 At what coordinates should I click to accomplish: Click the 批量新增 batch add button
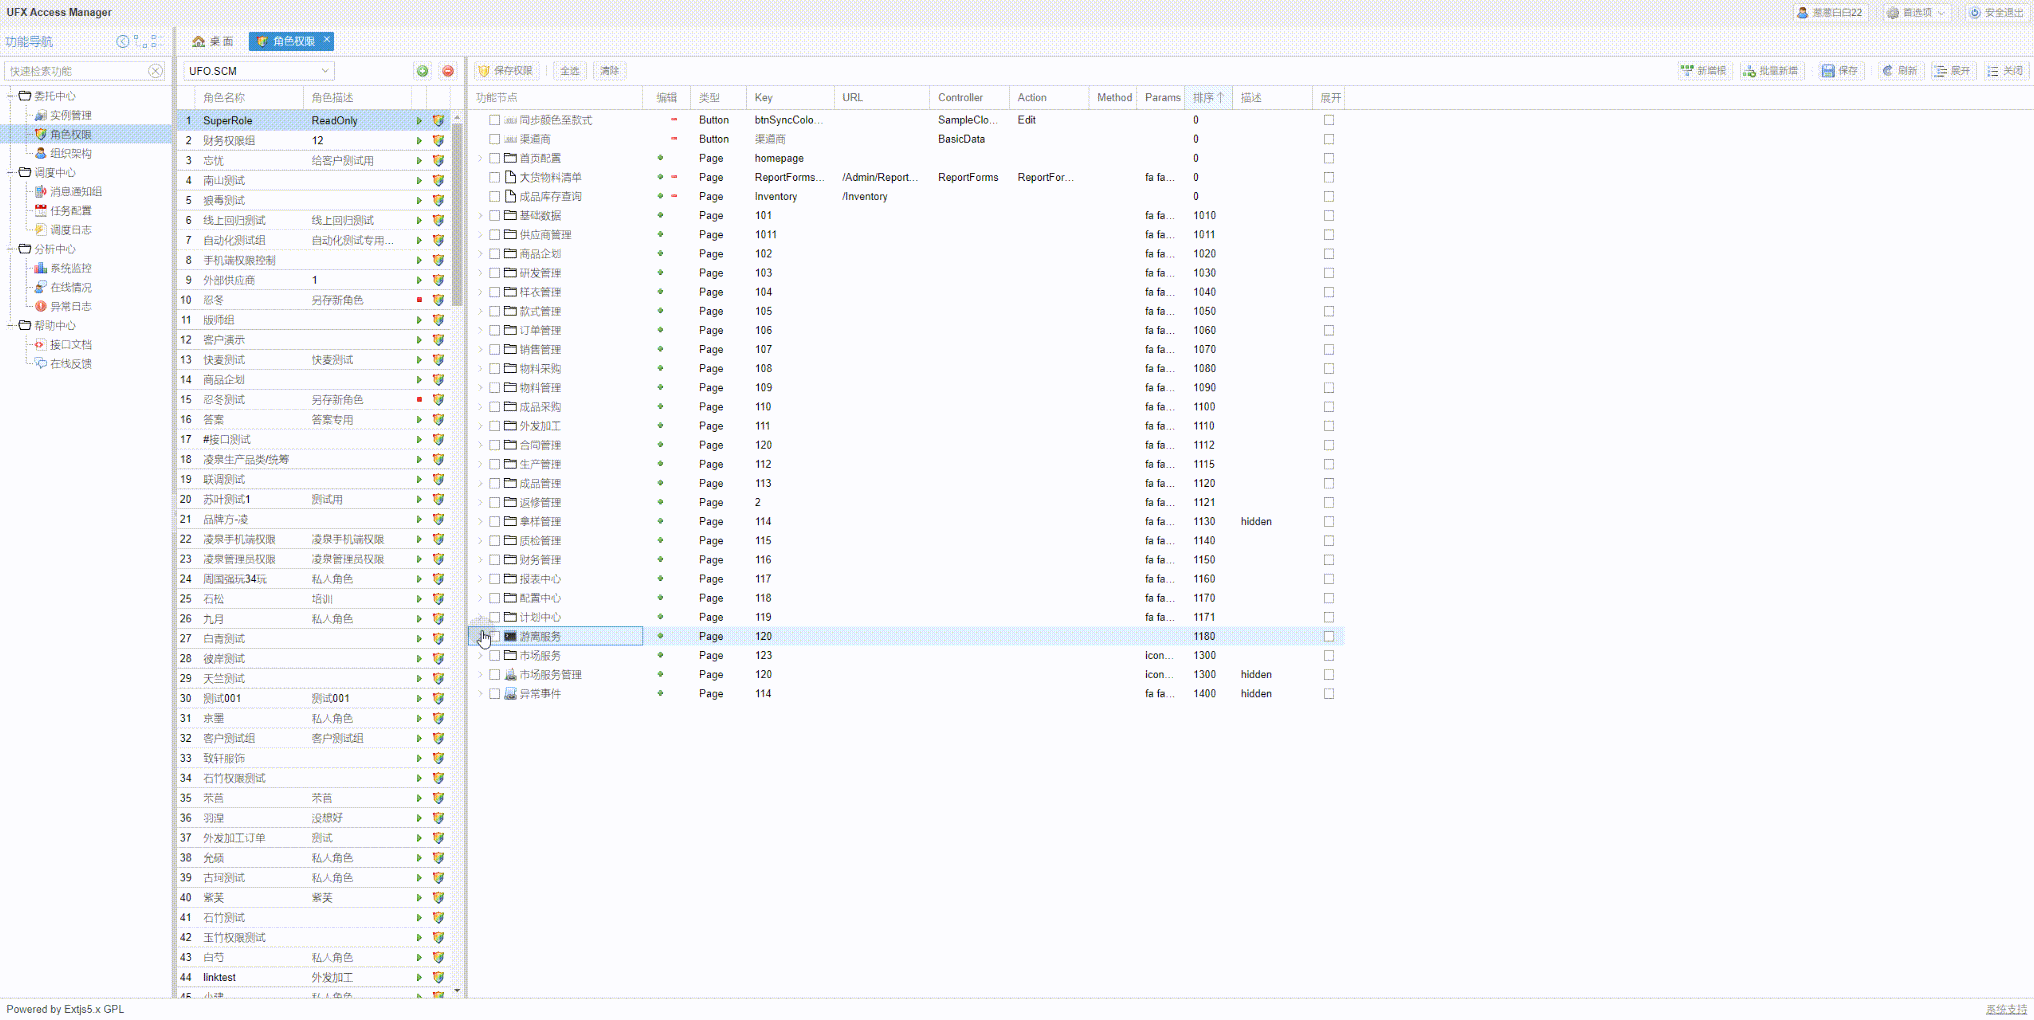(1770, 71)
